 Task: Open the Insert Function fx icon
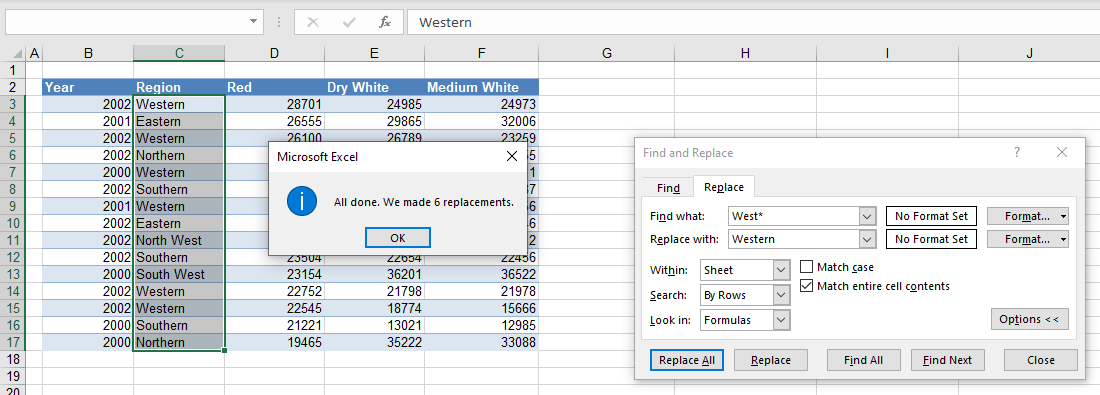click(384, 22)
